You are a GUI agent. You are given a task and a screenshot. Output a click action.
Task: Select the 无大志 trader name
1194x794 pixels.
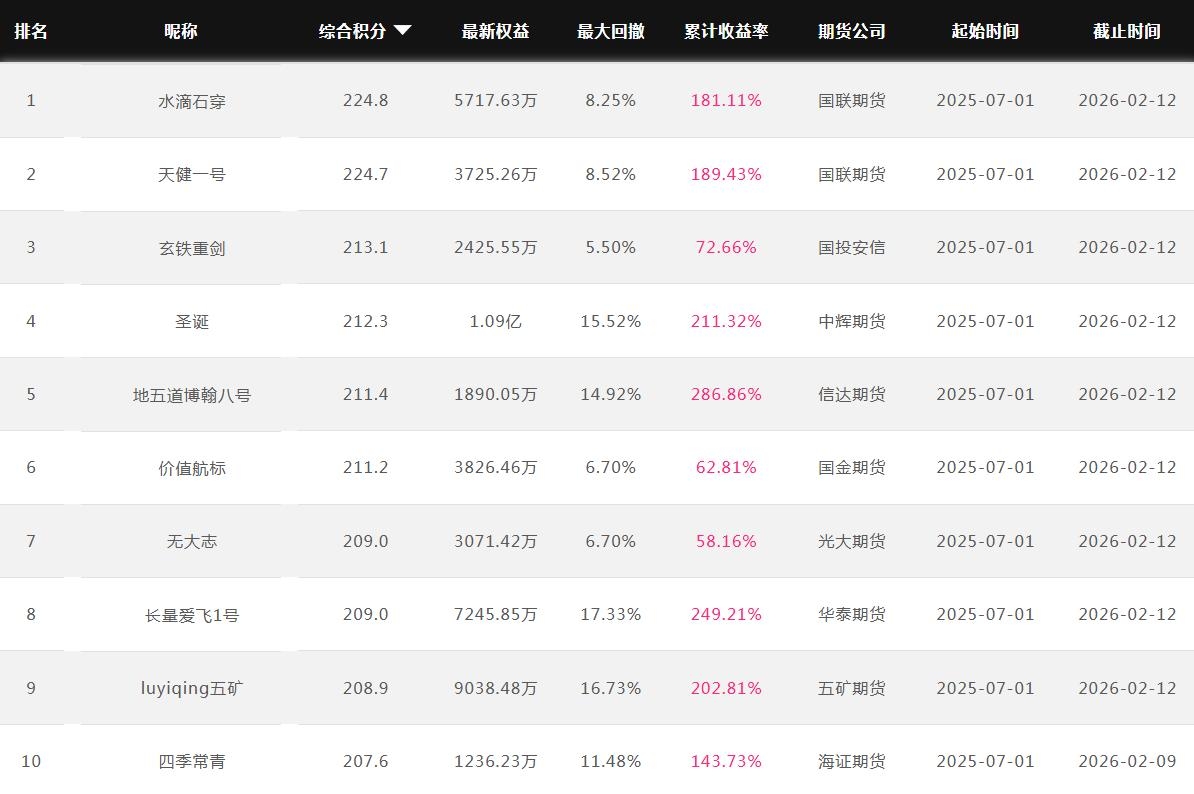click(192, 541)
